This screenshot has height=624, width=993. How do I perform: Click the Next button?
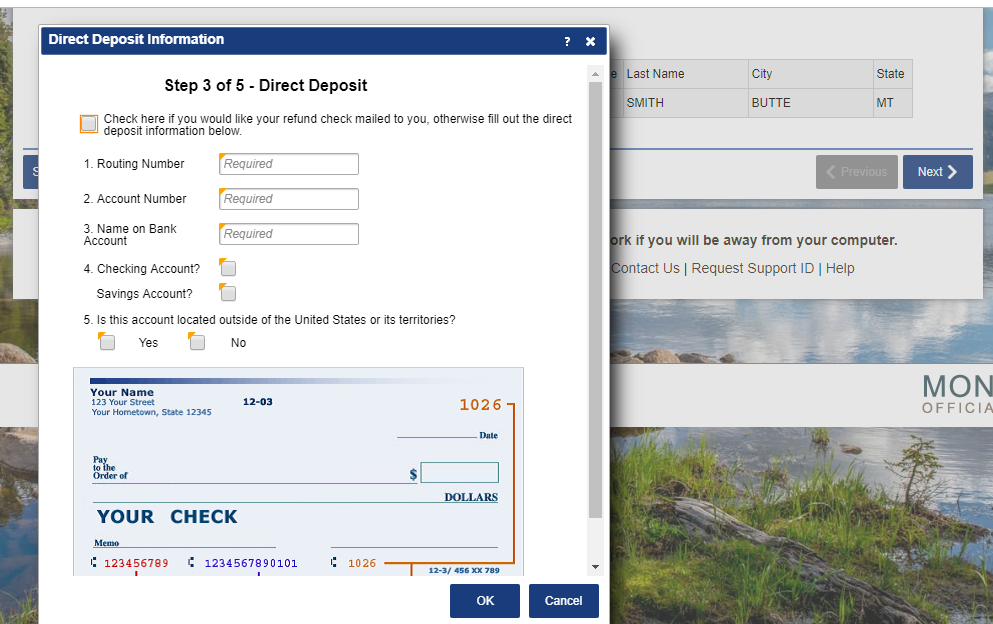coord(936,171)
